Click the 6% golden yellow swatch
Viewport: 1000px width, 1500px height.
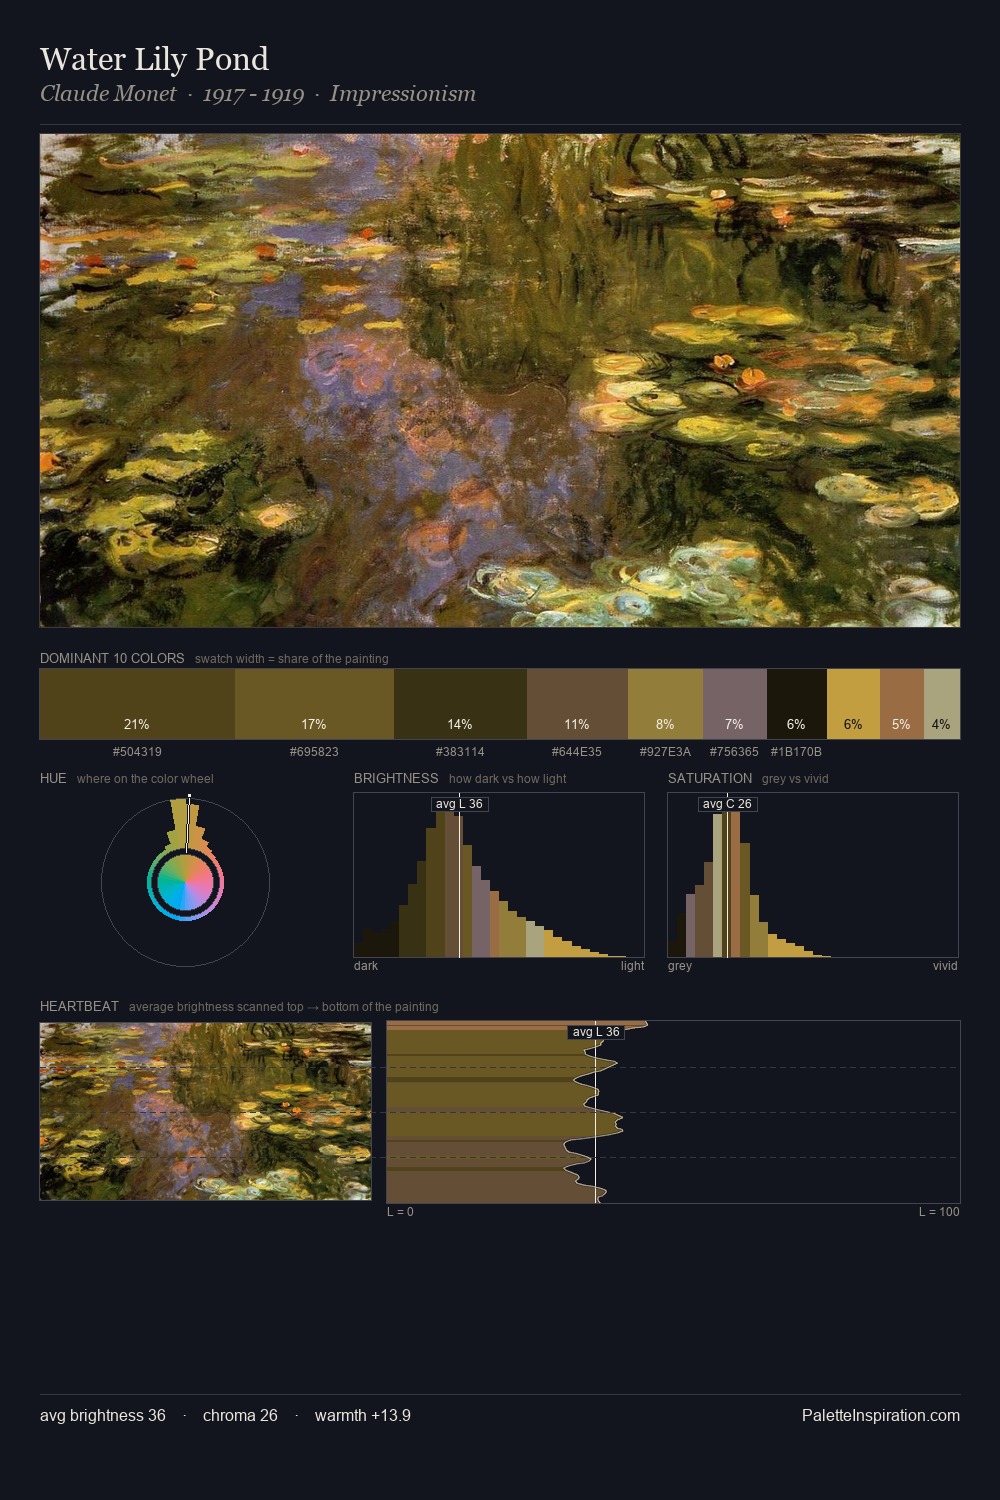(x=853, y=704)
